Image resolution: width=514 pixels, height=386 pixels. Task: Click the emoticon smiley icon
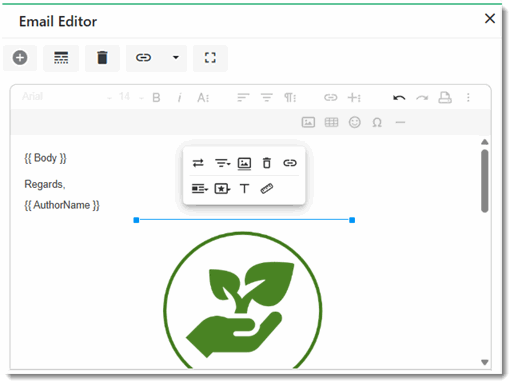(x=355, y=122)
